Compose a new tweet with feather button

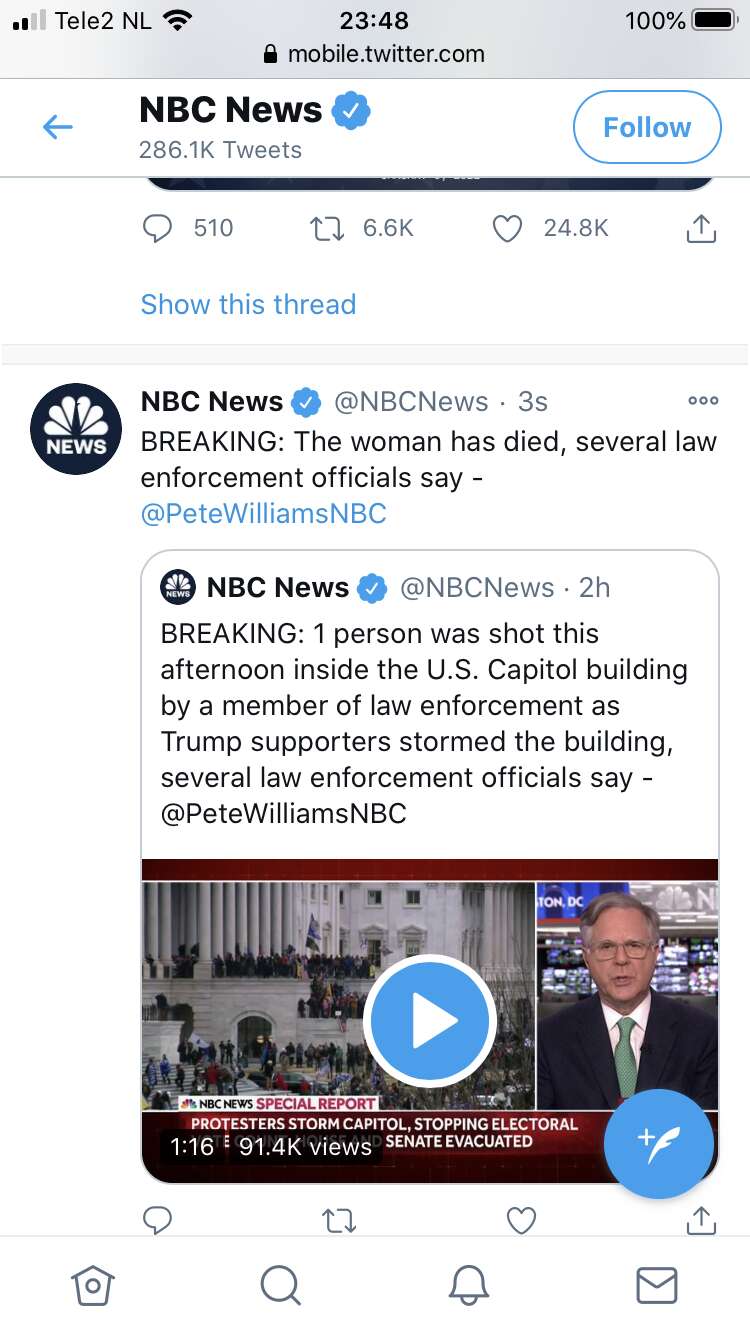tap(659, 1144)
